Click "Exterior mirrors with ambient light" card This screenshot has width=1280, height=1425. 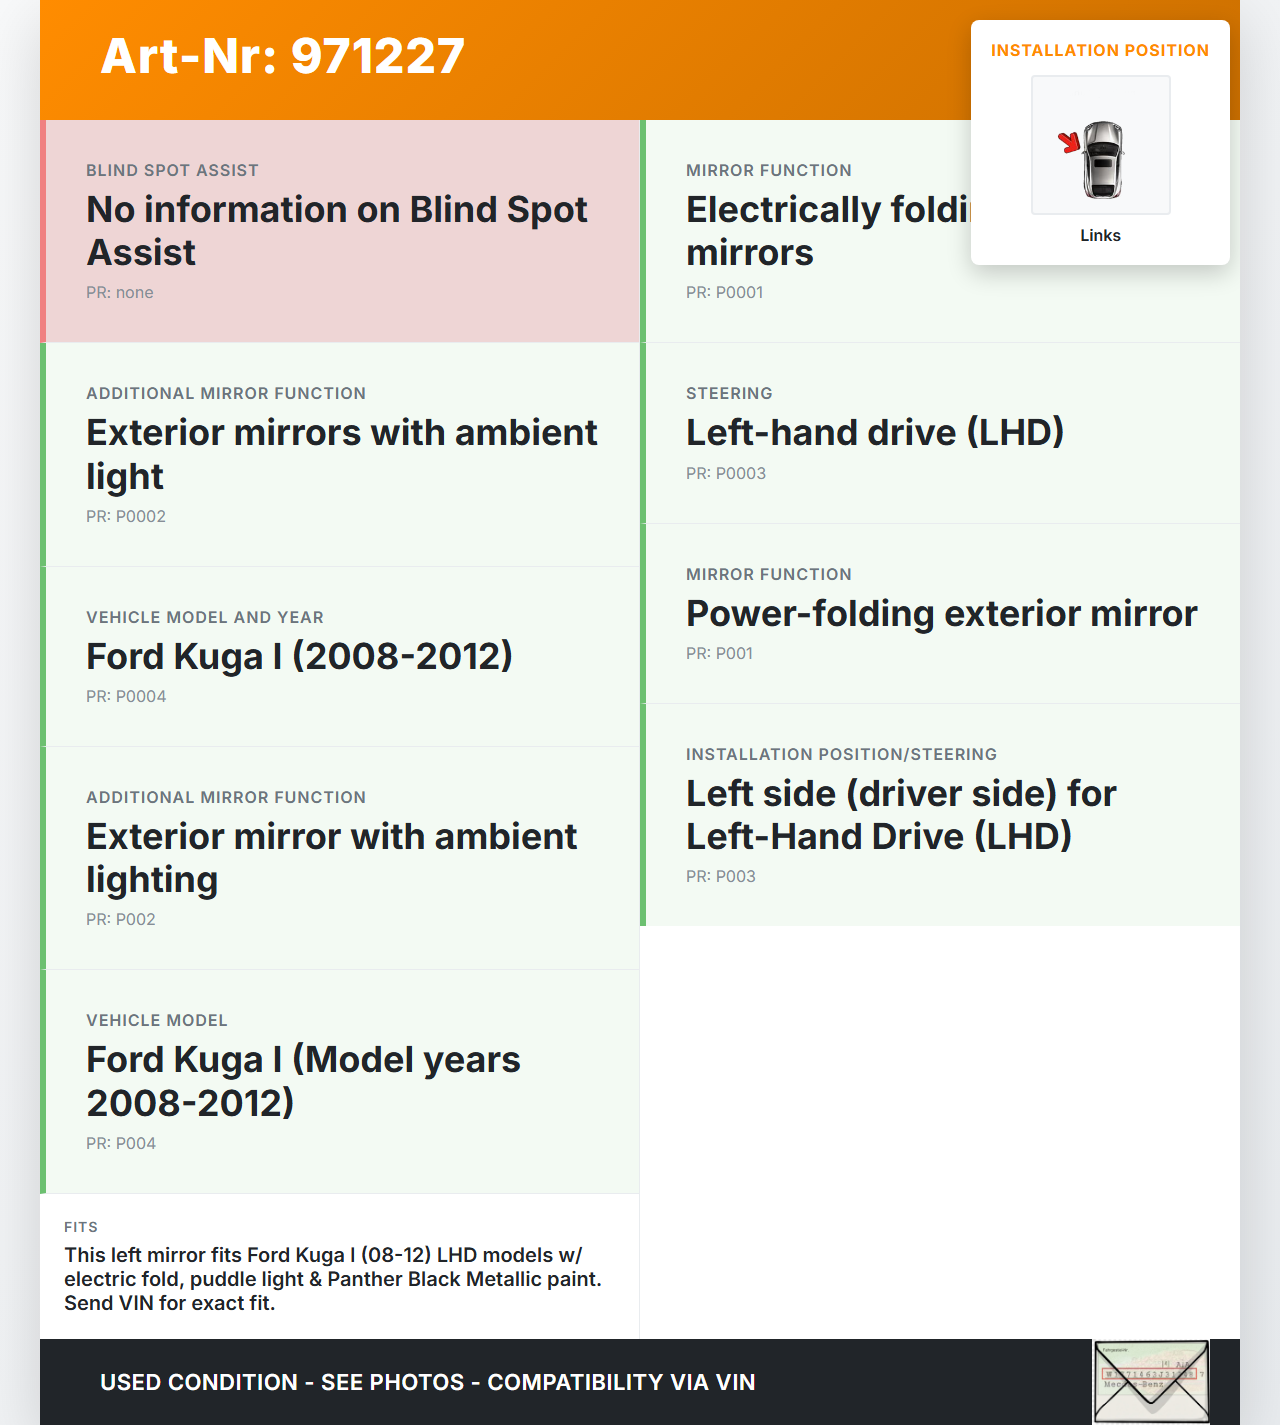342,454
